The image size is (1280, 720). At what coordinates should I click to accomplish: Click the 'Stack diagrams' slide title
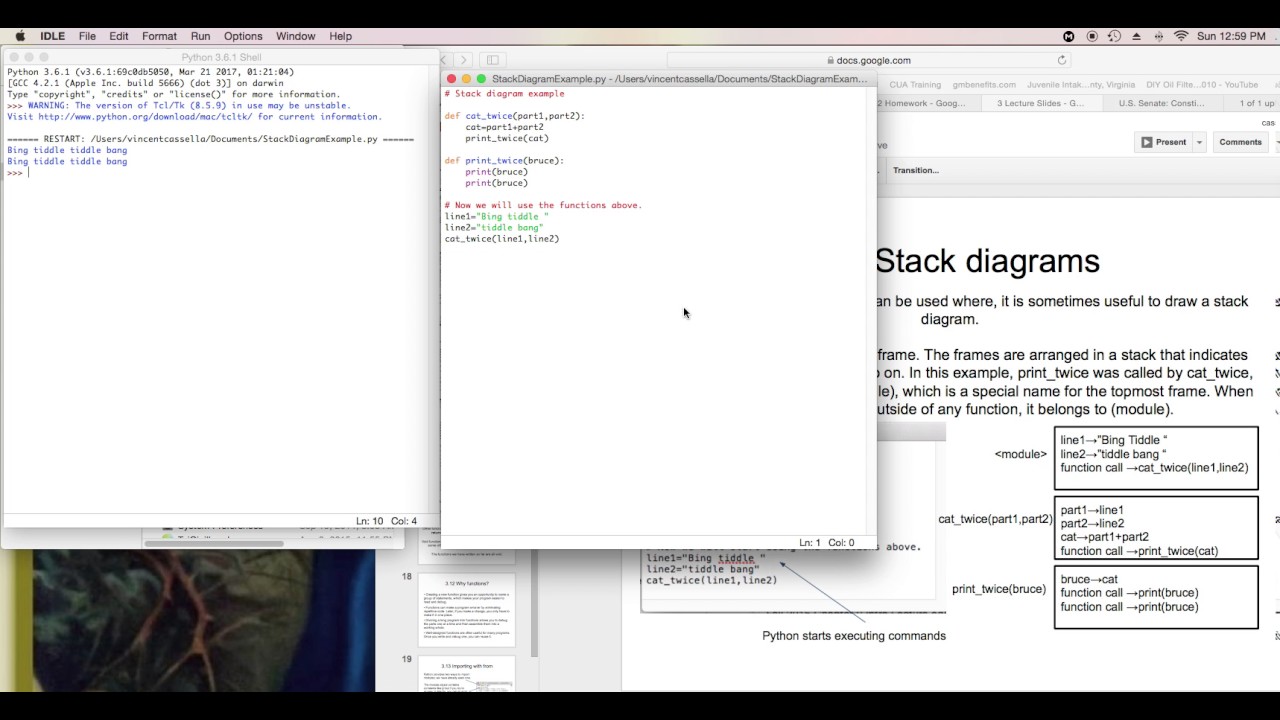[x=988, y=261]
